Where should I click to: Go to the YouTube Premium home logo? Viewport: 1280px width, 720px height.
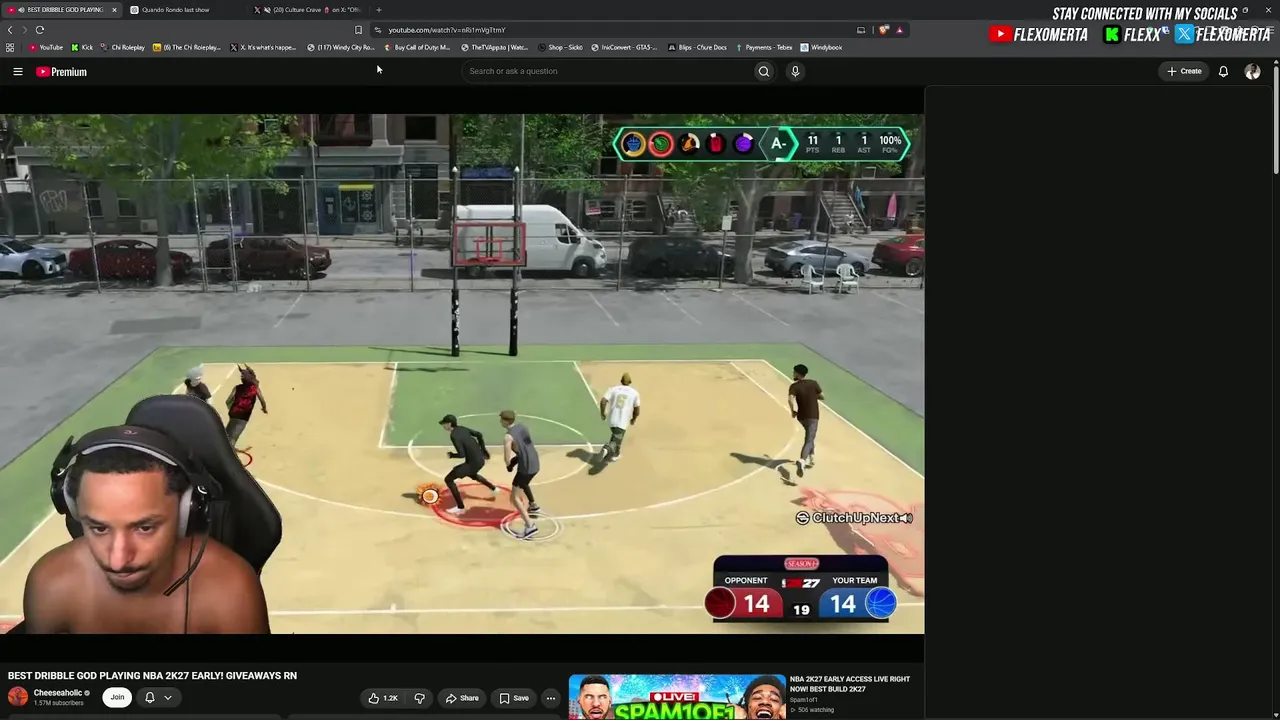click(62, 72)
